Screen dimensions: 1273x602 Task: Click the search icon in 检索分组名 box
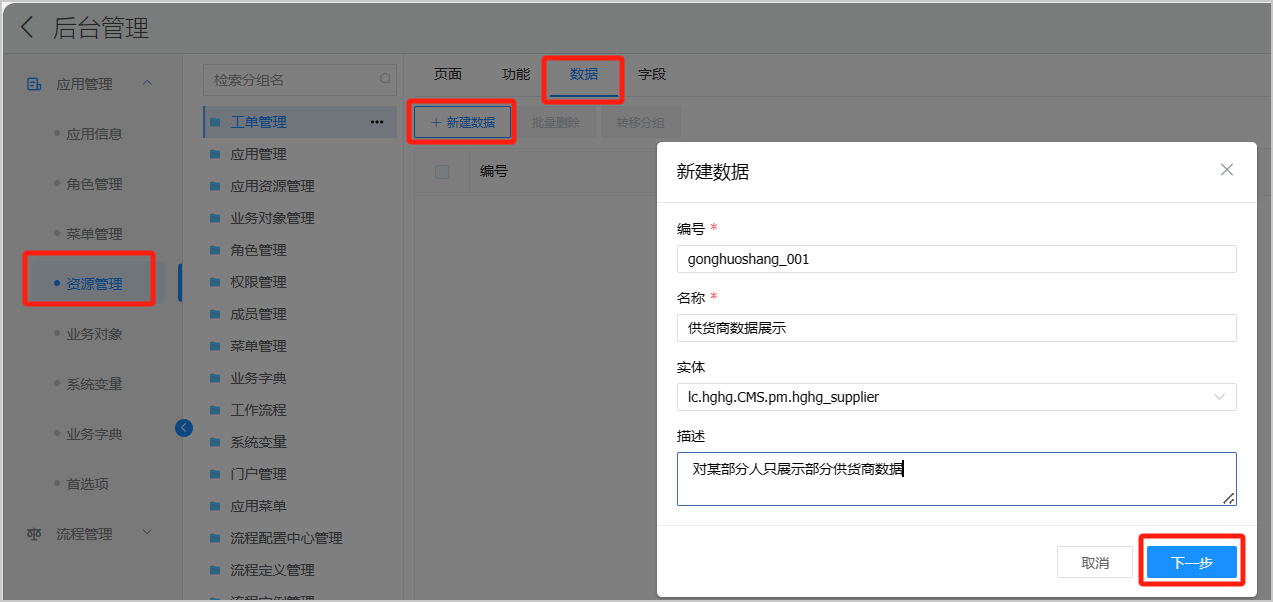(x=385, y=80)
